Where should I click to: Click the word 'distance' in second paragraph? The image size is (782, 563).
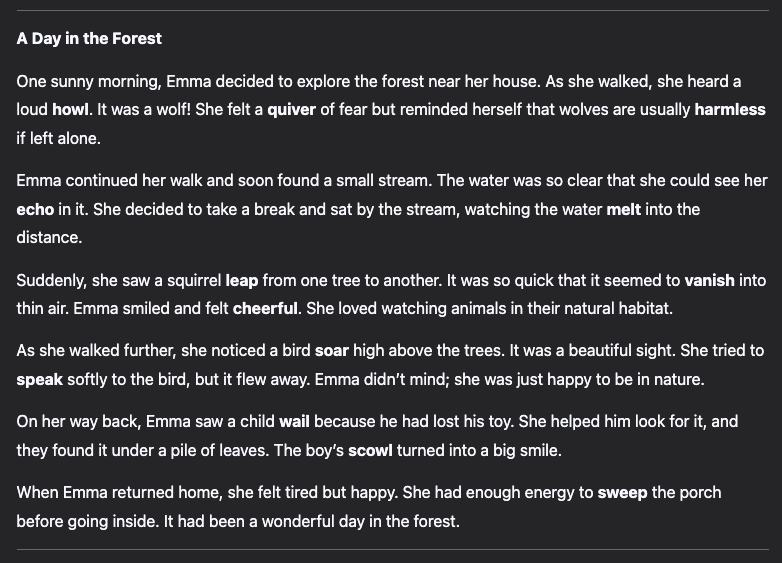(x=48, y=237)
